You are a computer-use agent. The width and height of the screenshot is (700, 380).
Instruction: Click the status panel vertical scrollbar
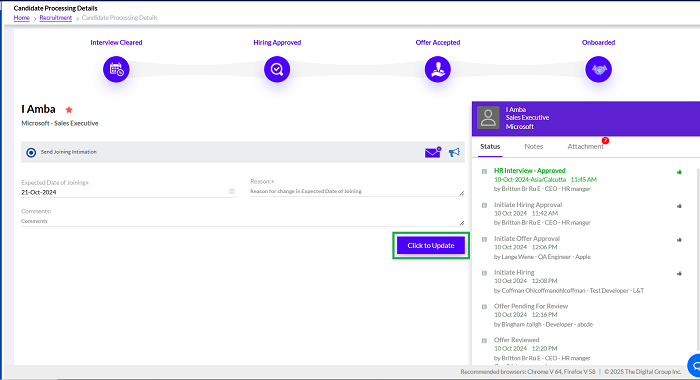(698, 259)
